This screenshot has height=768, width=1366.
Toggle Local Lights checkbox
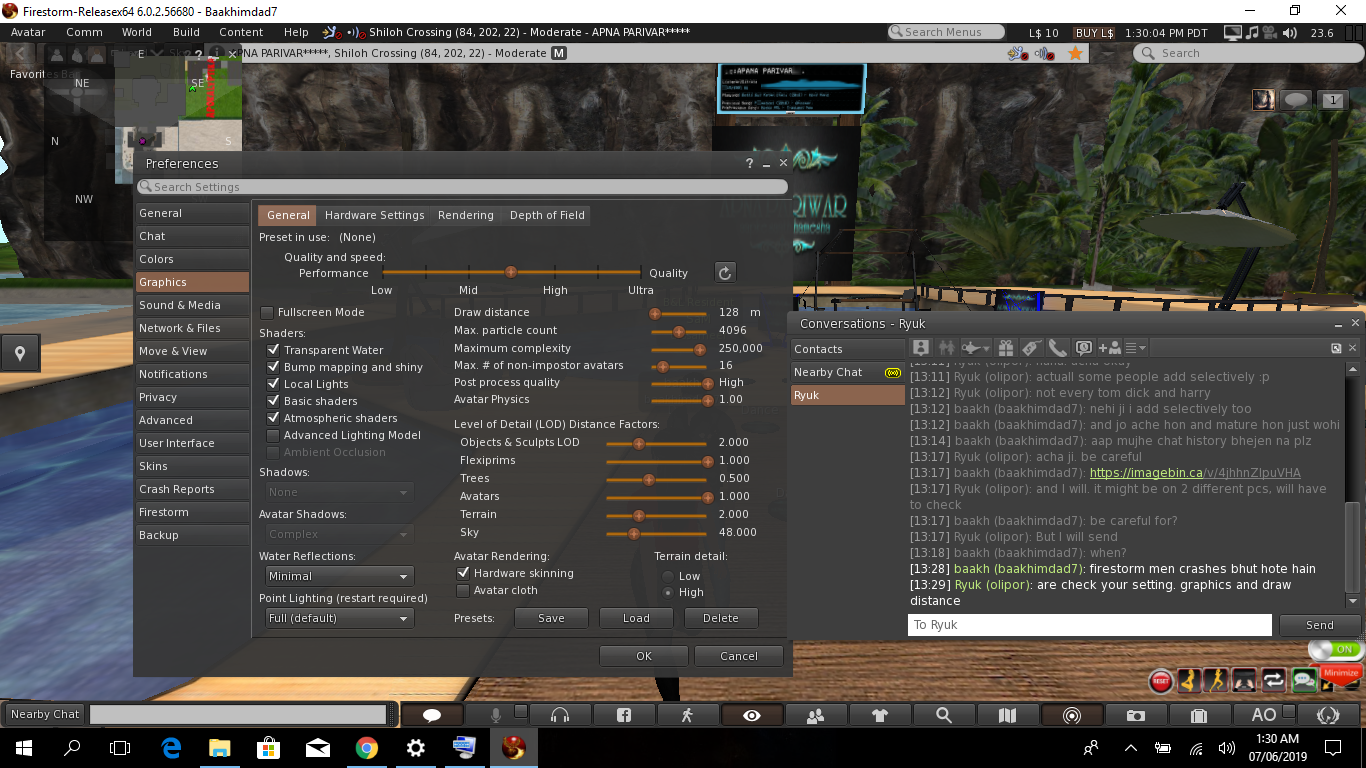(273, 384)
